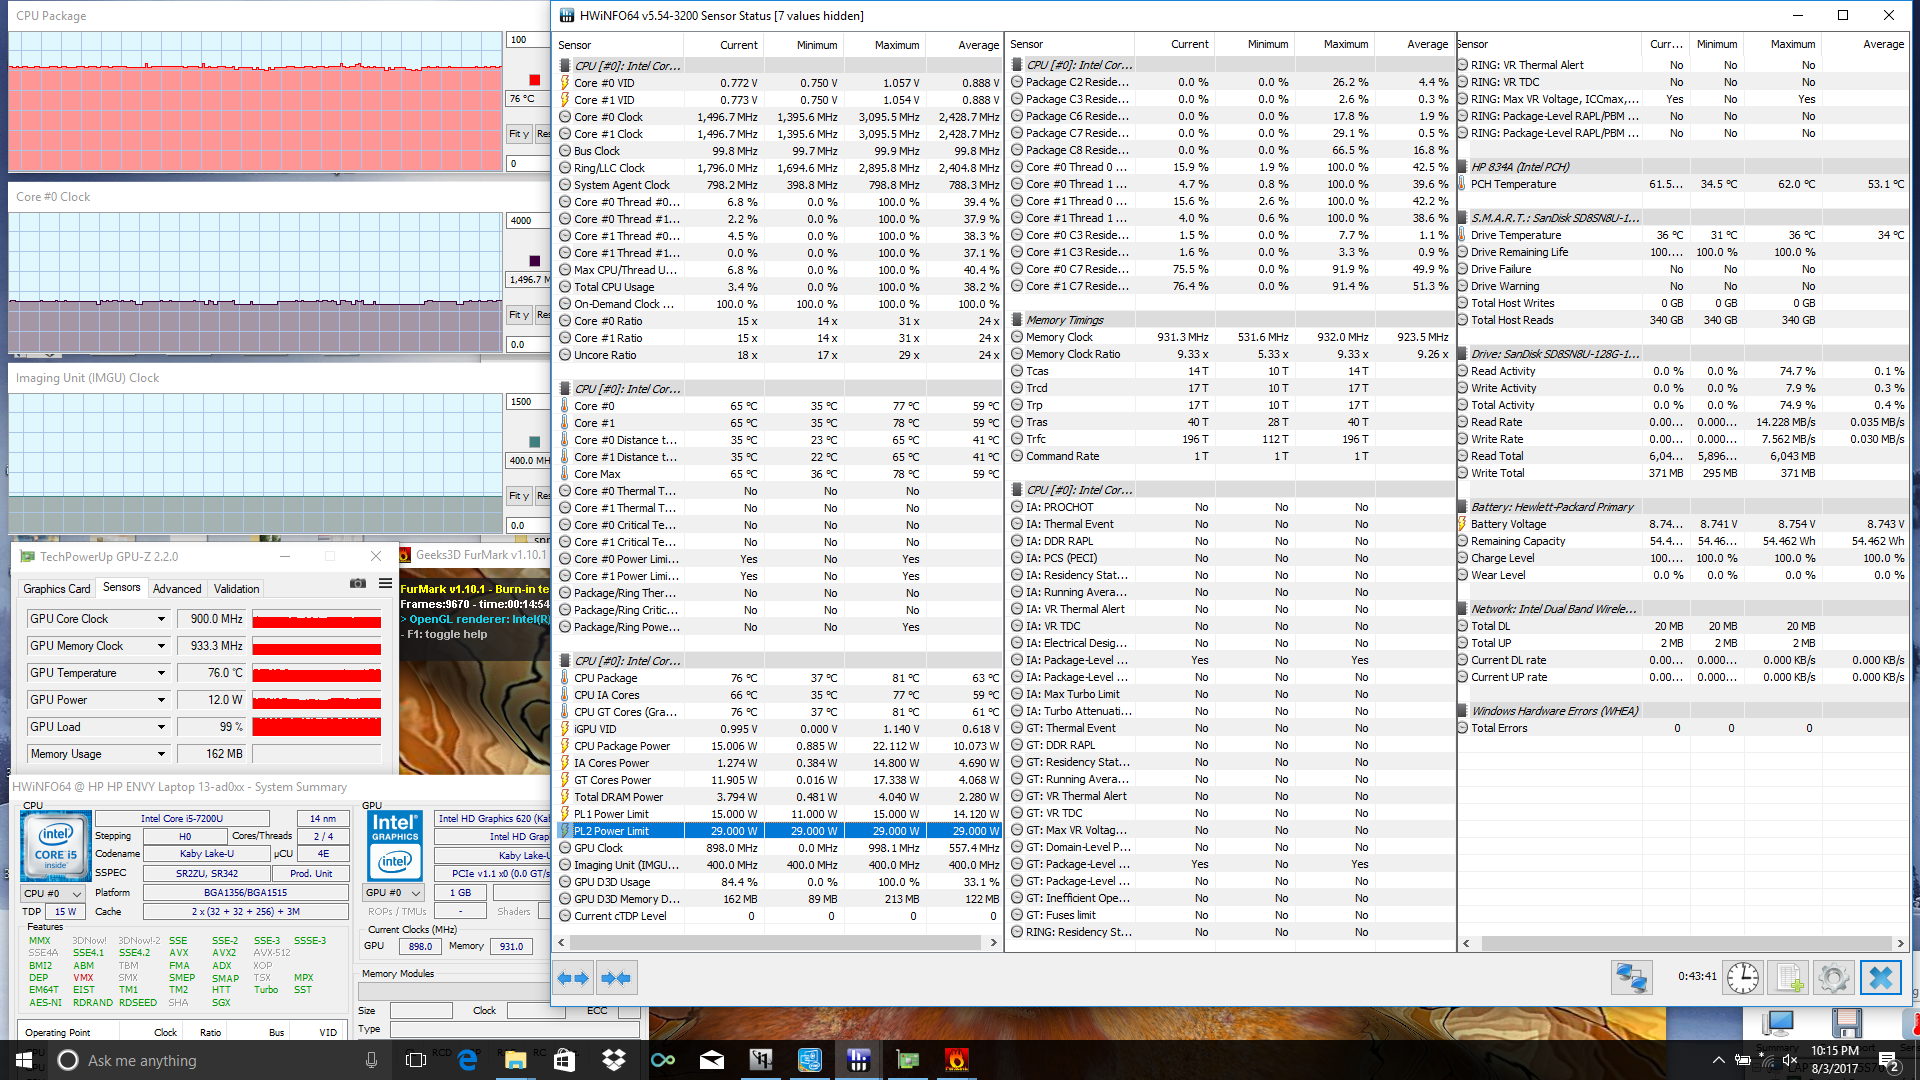Switch to the Graphics Card tab in GPU-Z

(x=57, y=589)
